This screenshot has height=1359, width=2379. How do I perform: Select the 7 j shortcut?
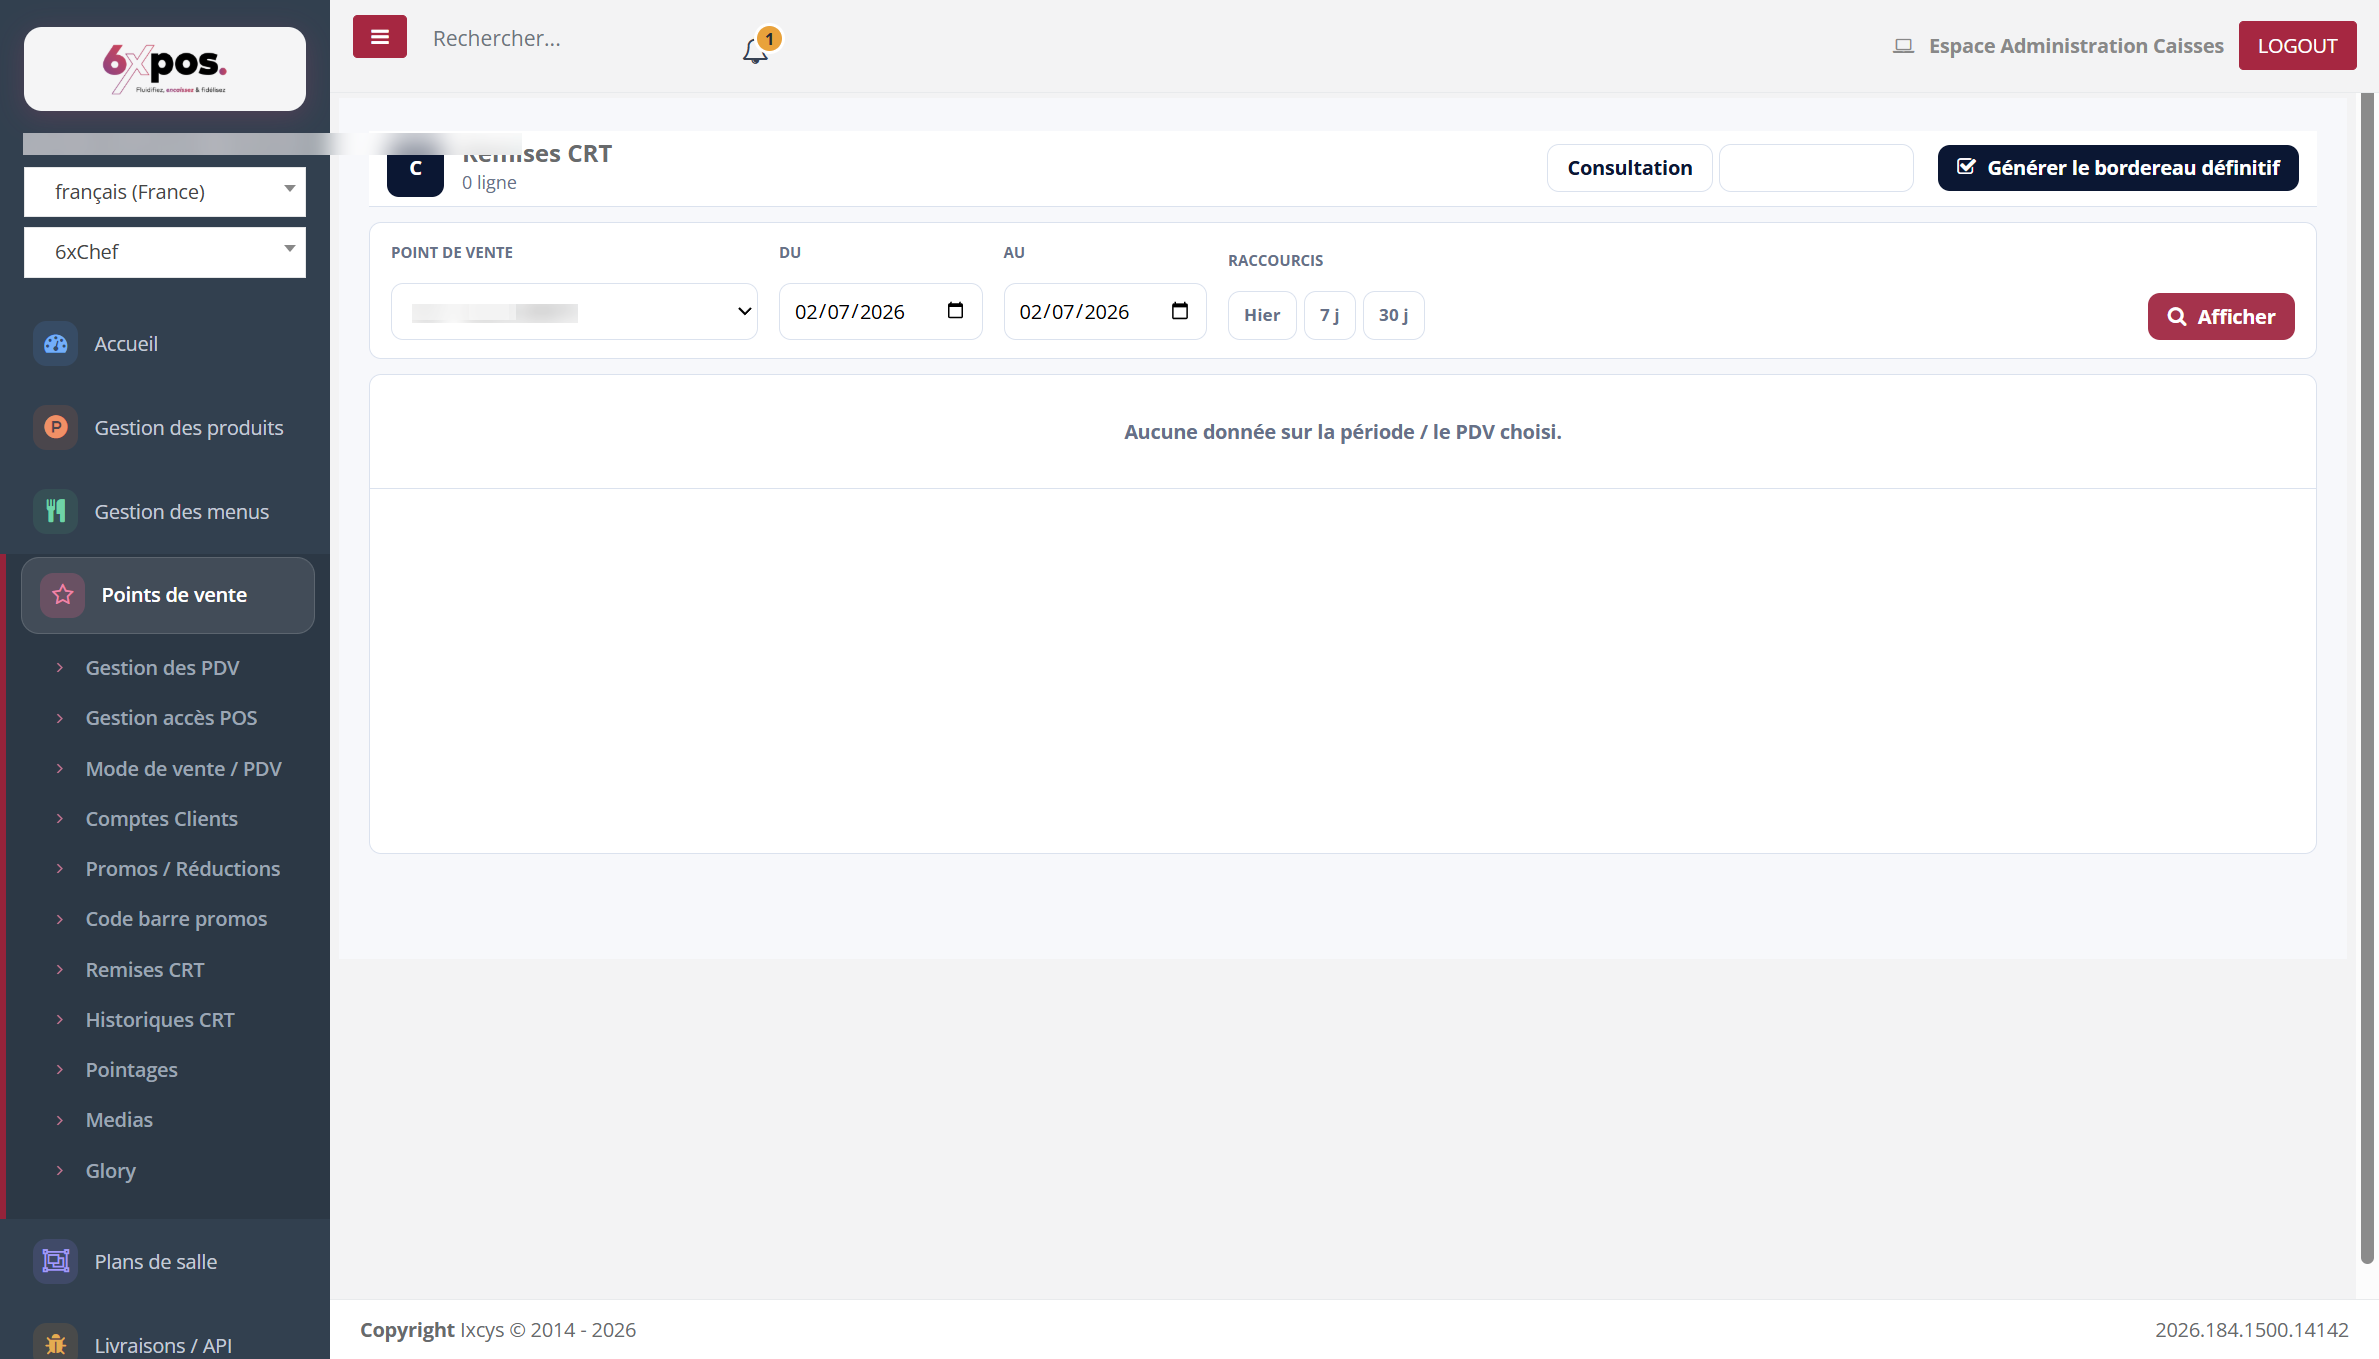(x=1329, y=315)
